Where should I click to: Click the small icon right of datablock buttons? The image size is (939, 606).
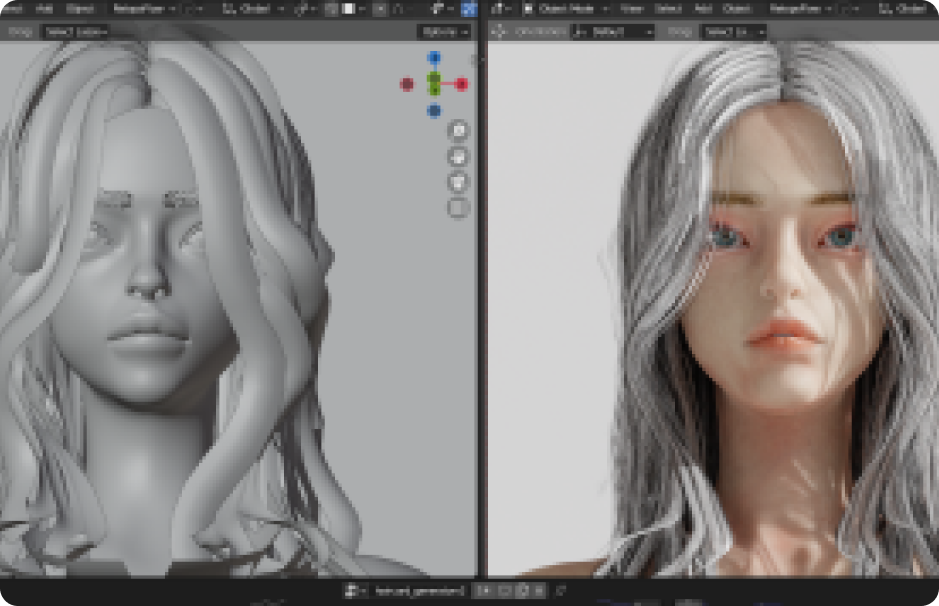pyautogui.click(x=561, y=591)
